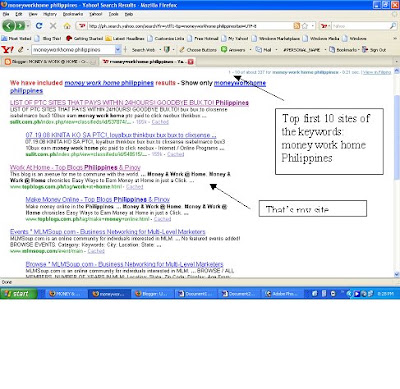Open the address bar history dropdown

pos(312,26)
